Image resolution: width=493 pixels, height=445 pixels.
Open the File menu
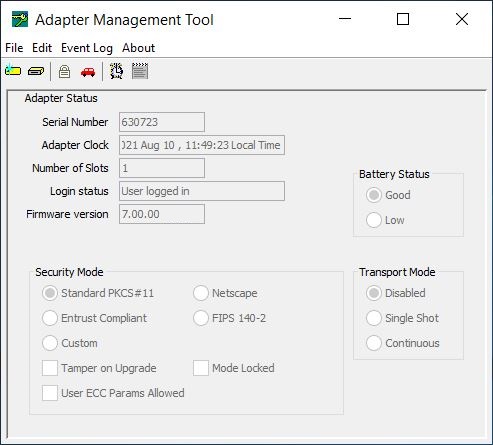[14, 48]
